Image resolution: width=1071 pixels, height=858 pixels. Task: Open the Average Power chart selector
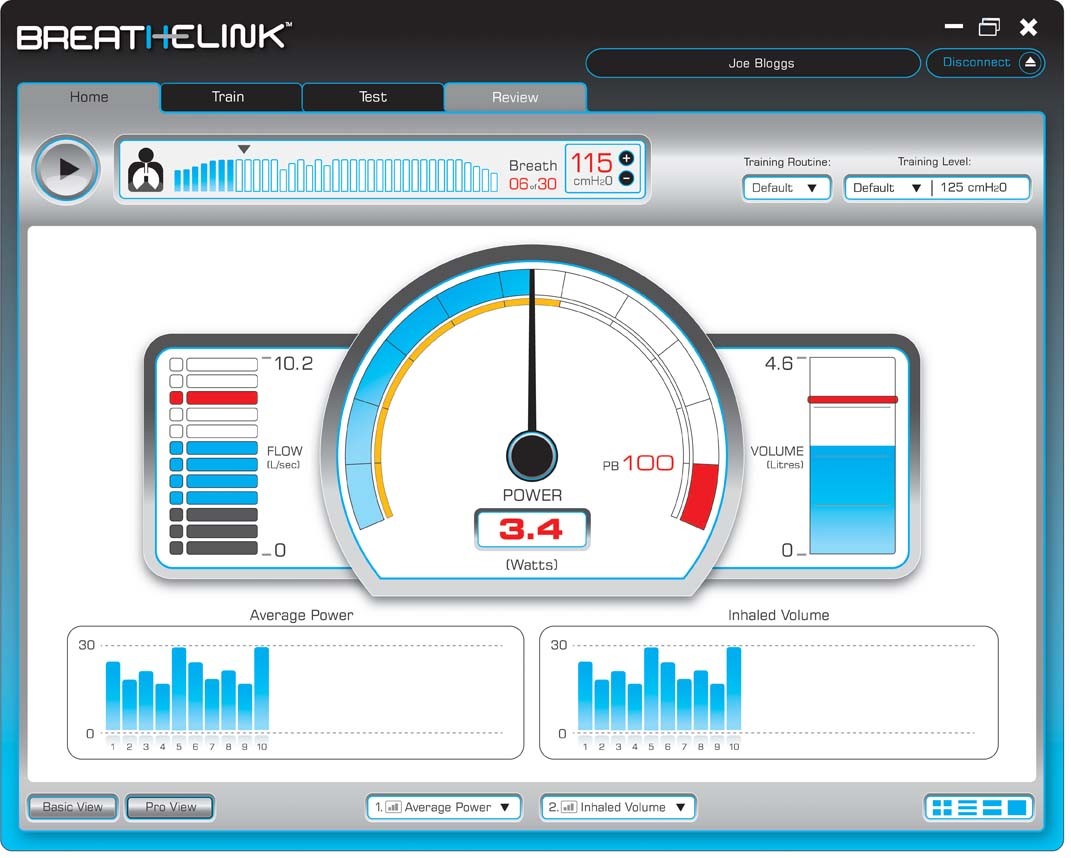(443, 807)
